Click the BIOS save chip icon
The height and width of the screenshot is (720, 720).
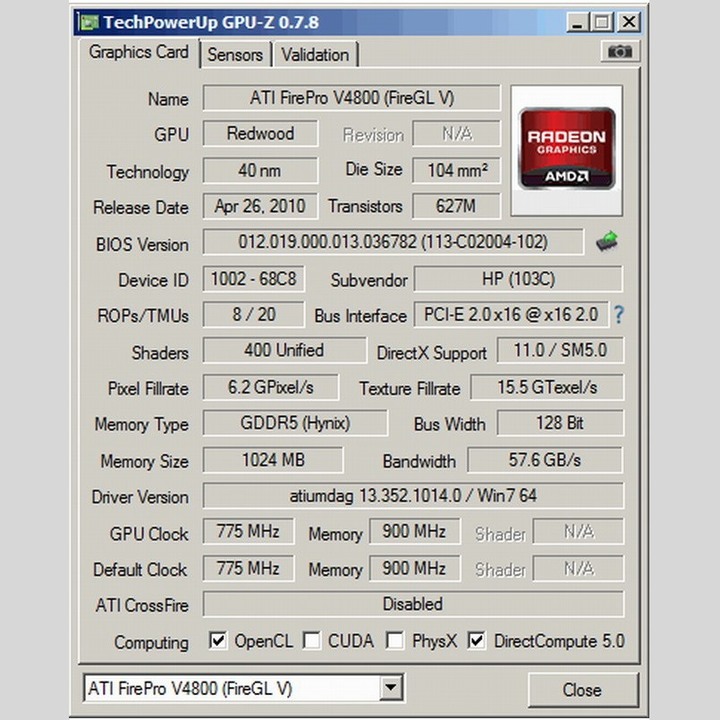[x=607, y=242]
